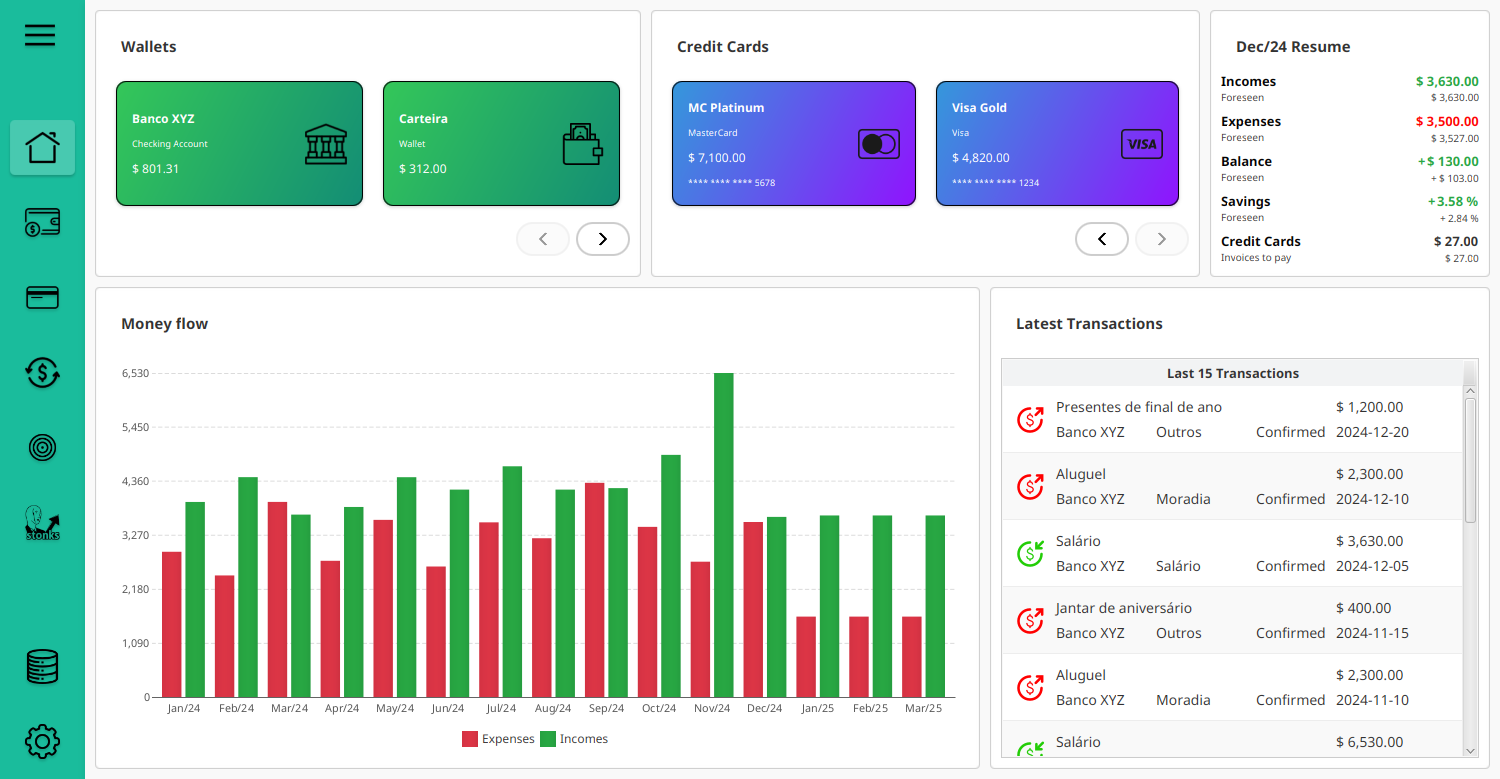Click expense icon for Aluguel 2024-11-10
The width and height of the screenshot is (1500, 779).
coord(1030,688)
